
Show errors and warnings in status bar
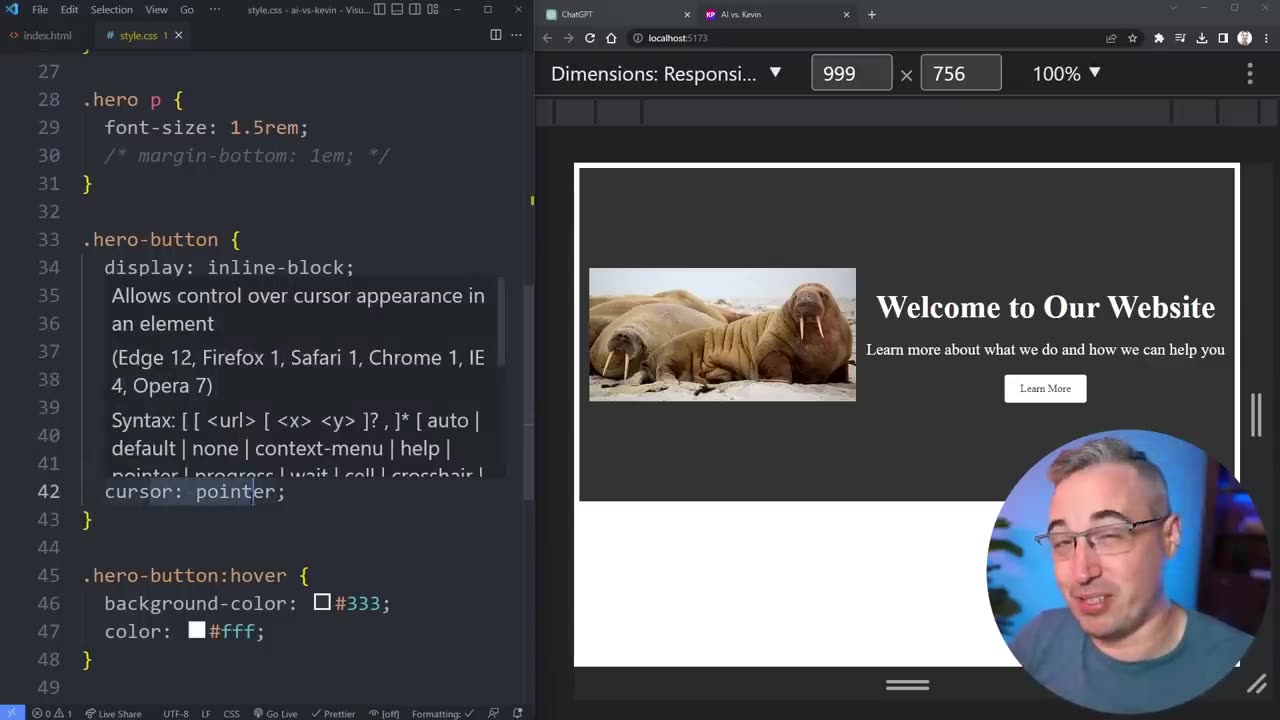coord(52,713)
